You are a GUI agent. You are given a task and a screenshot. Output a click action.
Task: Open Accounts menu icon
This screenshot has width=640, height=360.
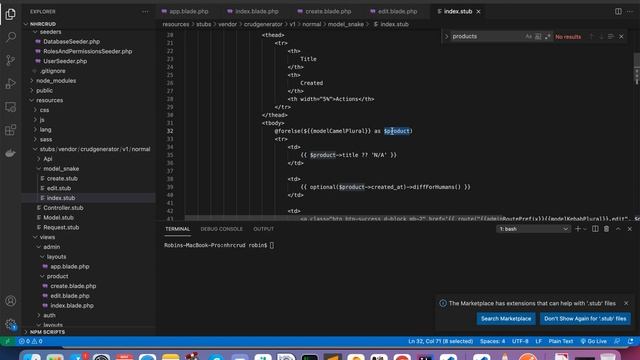[x=11, y=301]
